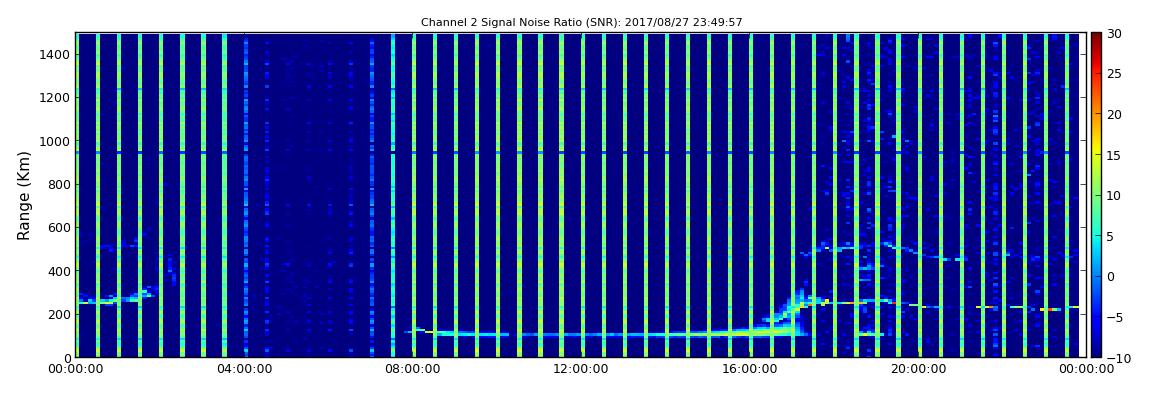The width and height of the screenshot is (1150, 407).
Task: Click the 'Range (Km)' axis label
Action: tap(23, 195)
